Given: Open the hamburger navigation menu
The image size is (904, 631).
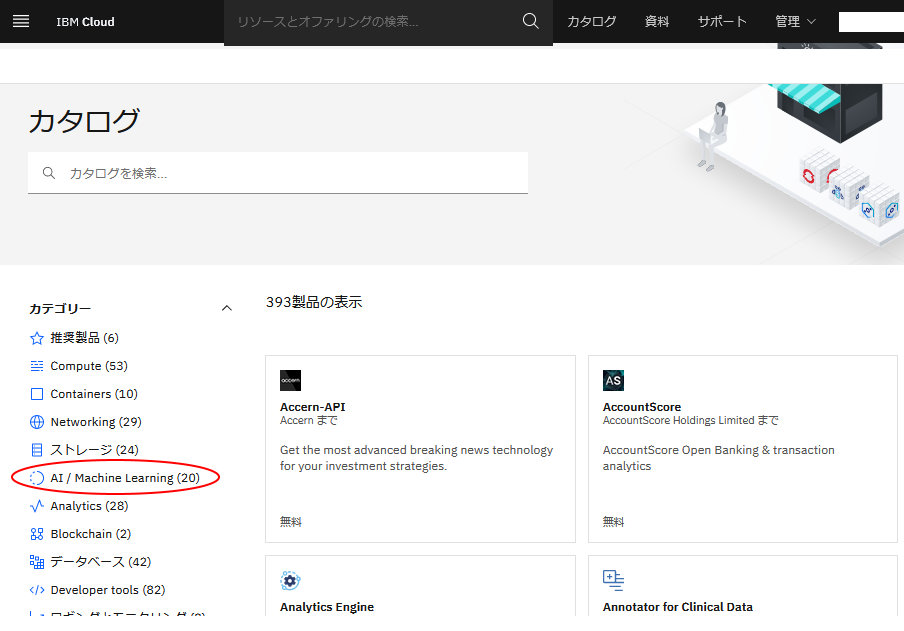Looking at the screenshot, I should coord(21,21).
